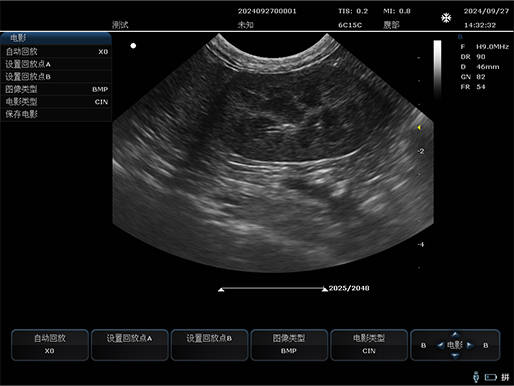Click the bottom 设置回放点B button
514x386 pixels.
(x=209, y=345)
